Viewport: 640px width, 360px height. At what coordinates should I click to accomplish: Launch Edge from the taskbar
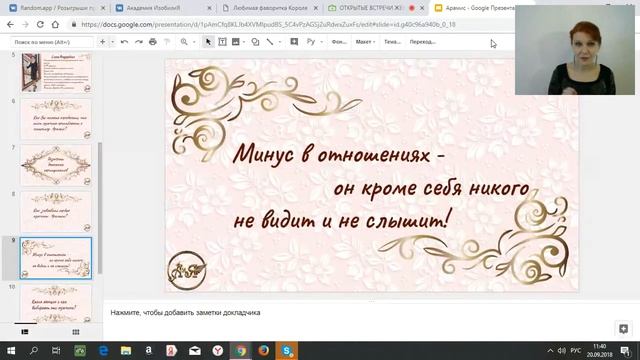point(103,351)
